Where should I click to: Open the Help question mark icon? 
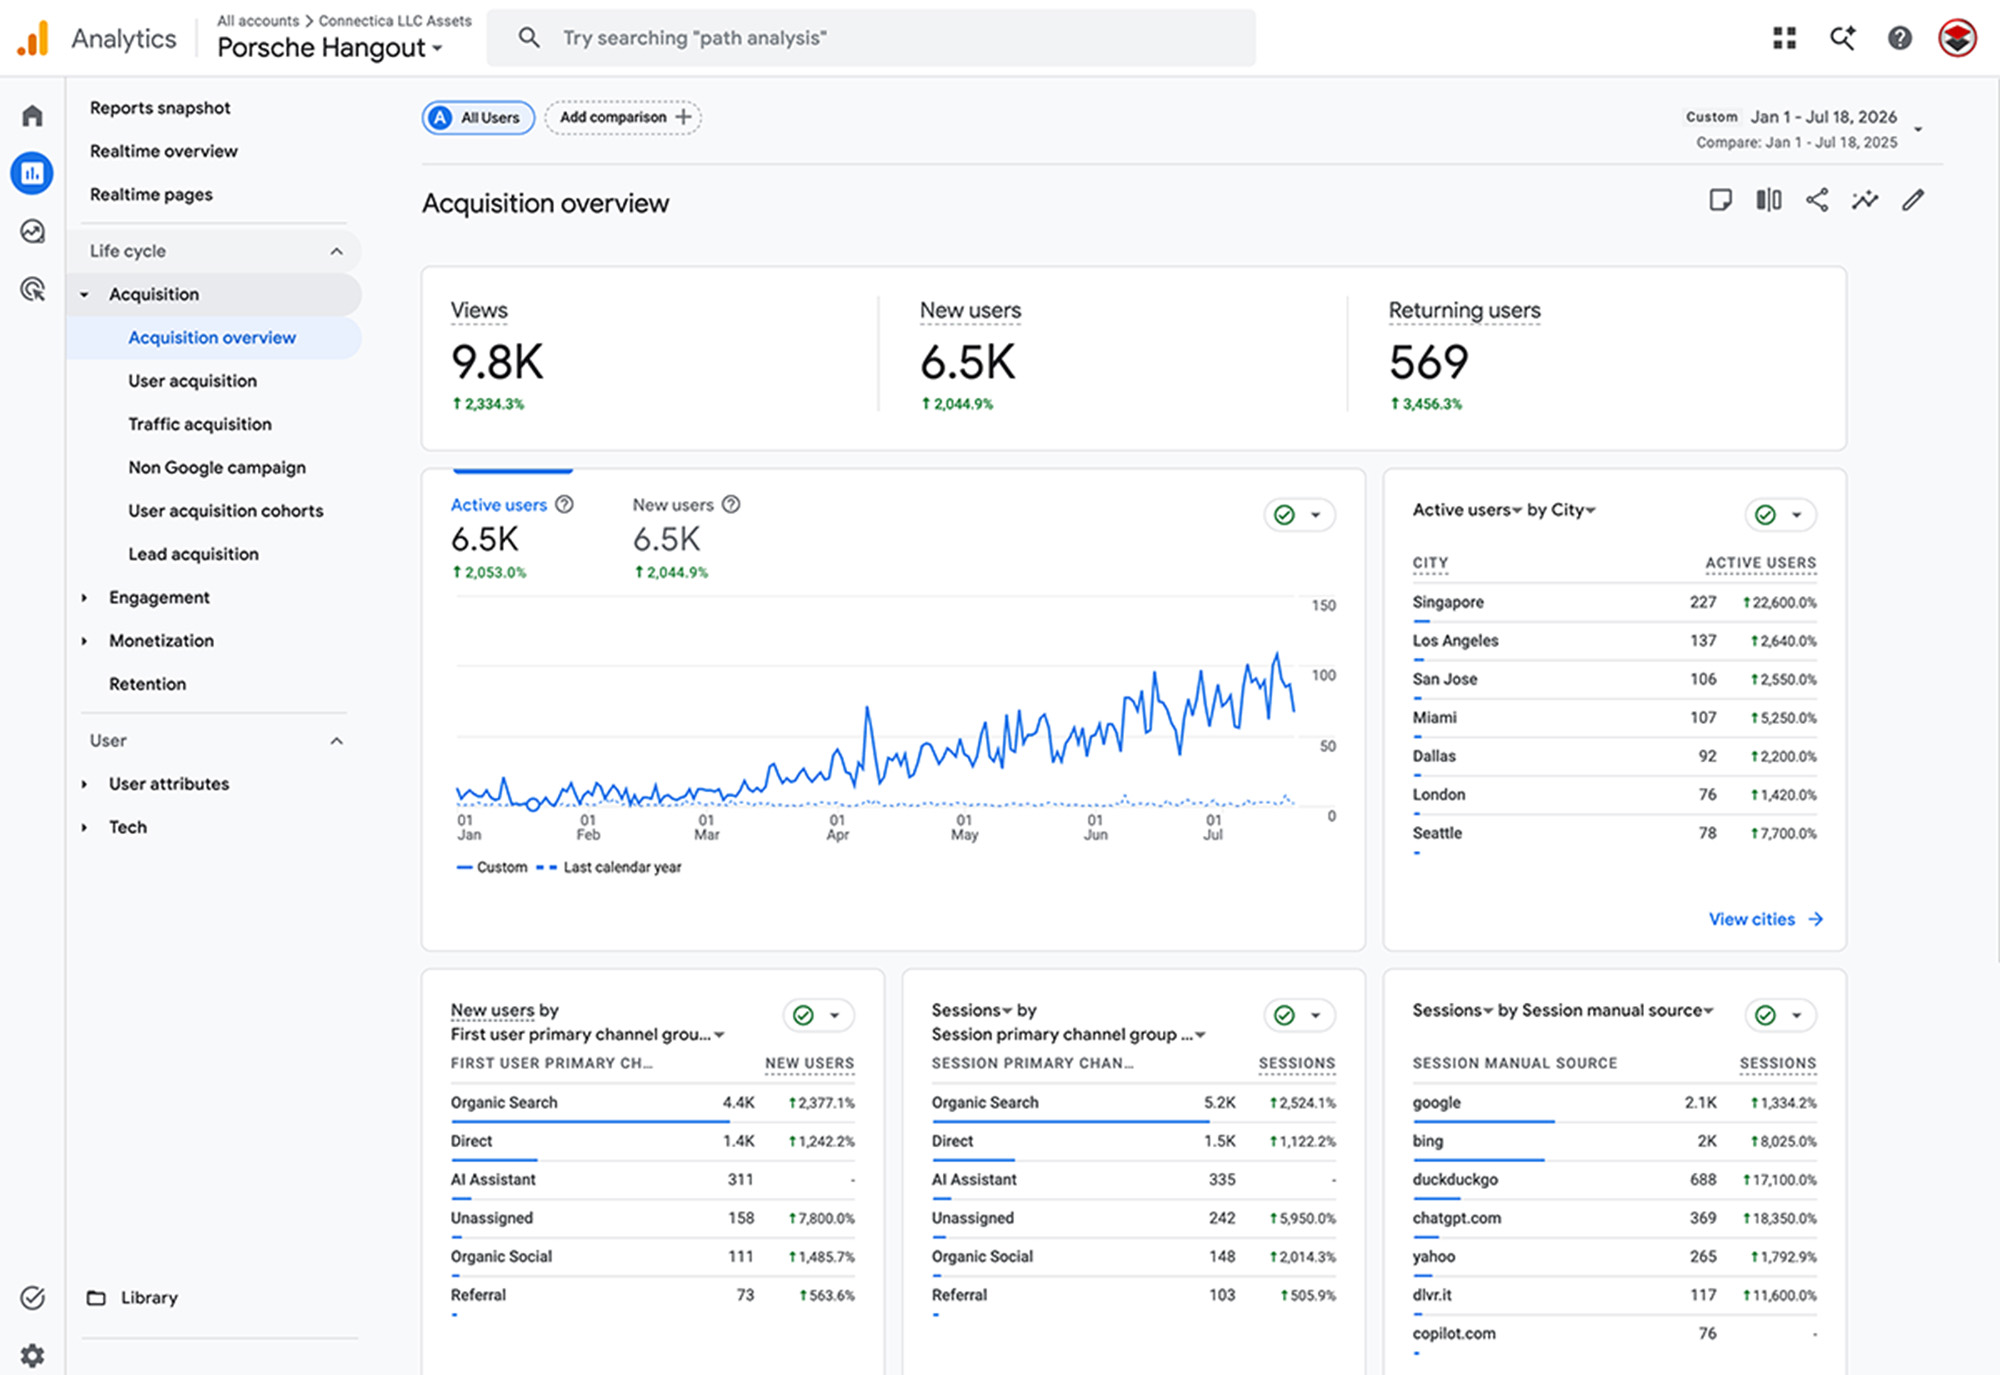1899,38
